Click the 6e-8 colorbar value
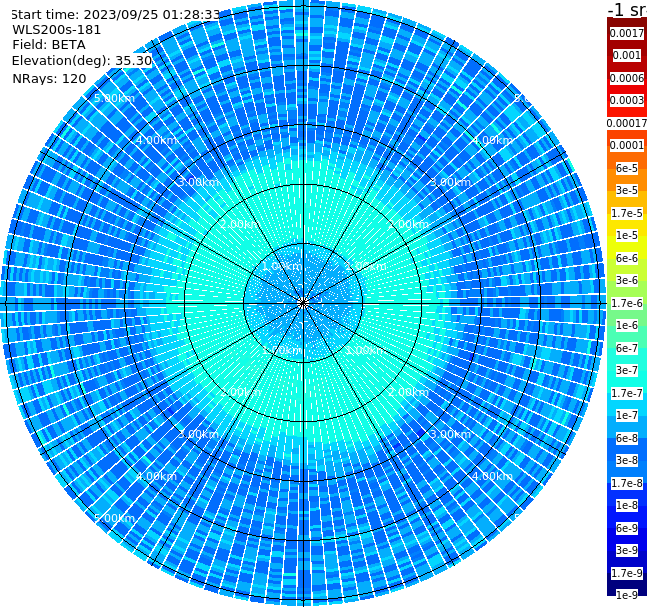 click(x=627, y=438)
